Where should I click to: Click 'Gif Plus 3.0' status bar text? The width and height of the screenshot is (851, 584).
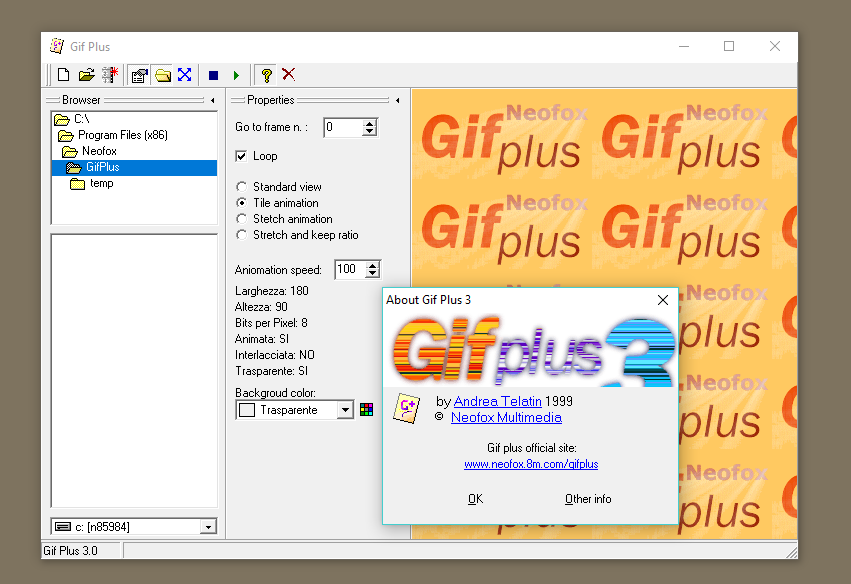tap(71, 551)
